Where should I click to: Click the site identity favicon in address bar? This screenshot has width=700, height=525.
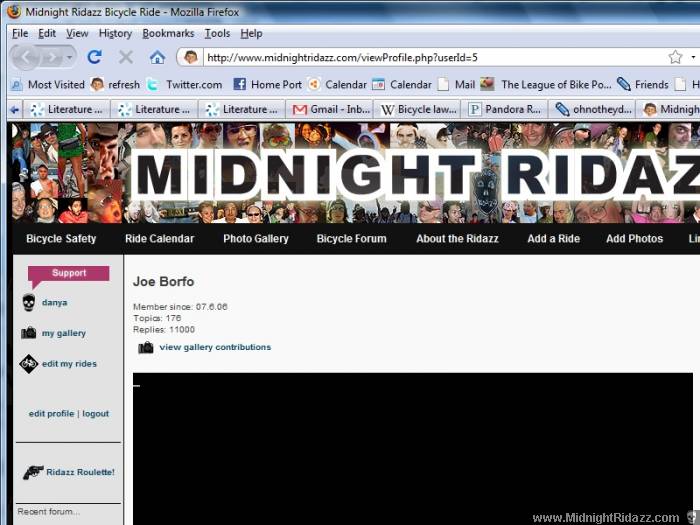click(191, 57)
